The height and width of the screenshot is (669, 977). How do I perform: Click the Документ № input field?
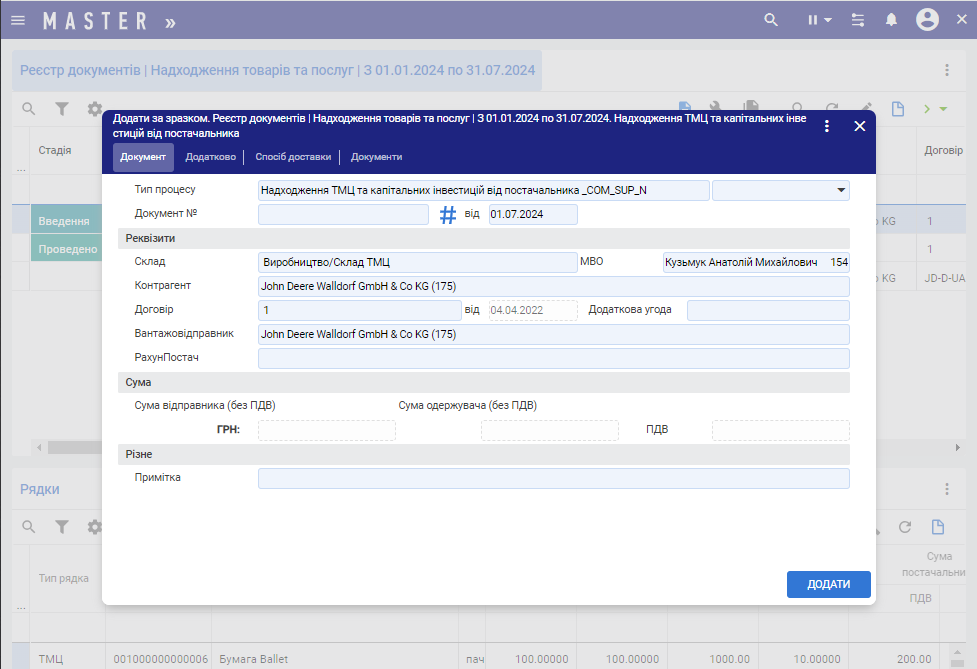[343, 215]
